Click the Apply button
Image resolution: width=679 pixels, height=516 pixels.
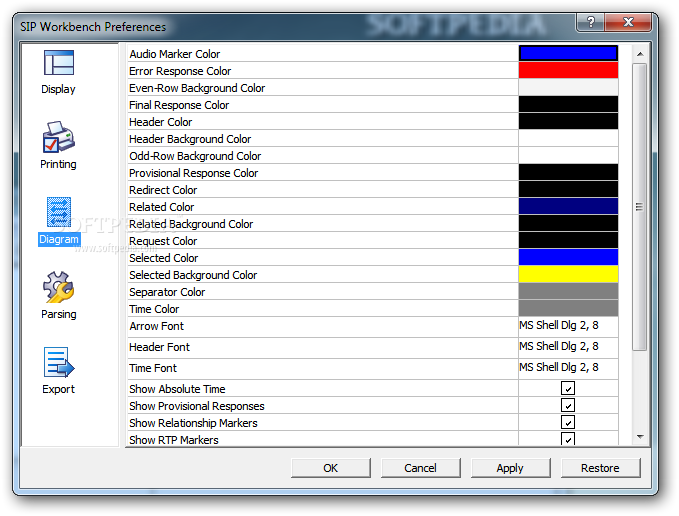click(510, 468)
